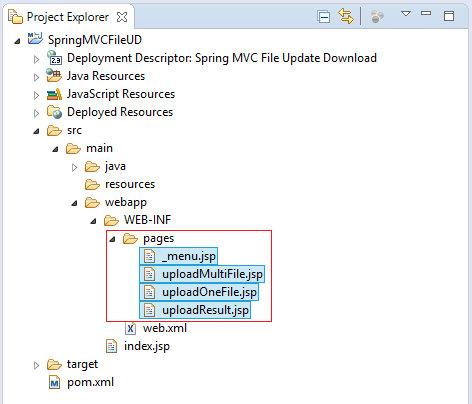Click the Deployed Resources folder icon
The width and height of the screenshot is (472, 404).
pyautogui.click(x=54, y=112)
